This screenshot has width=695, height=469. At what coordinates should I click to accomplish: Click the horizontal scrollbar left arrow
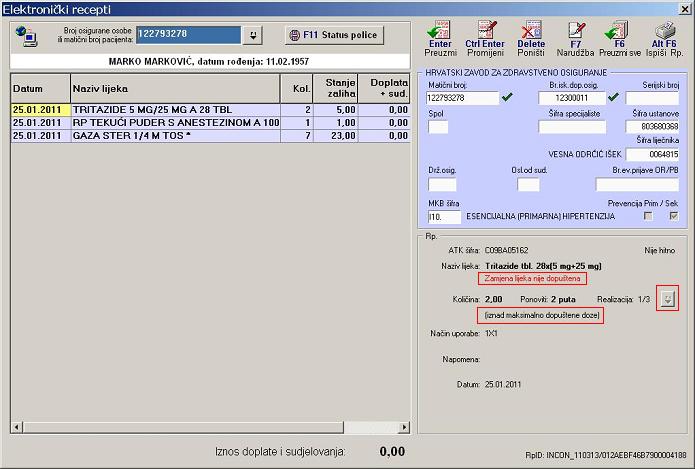[17, 427]
